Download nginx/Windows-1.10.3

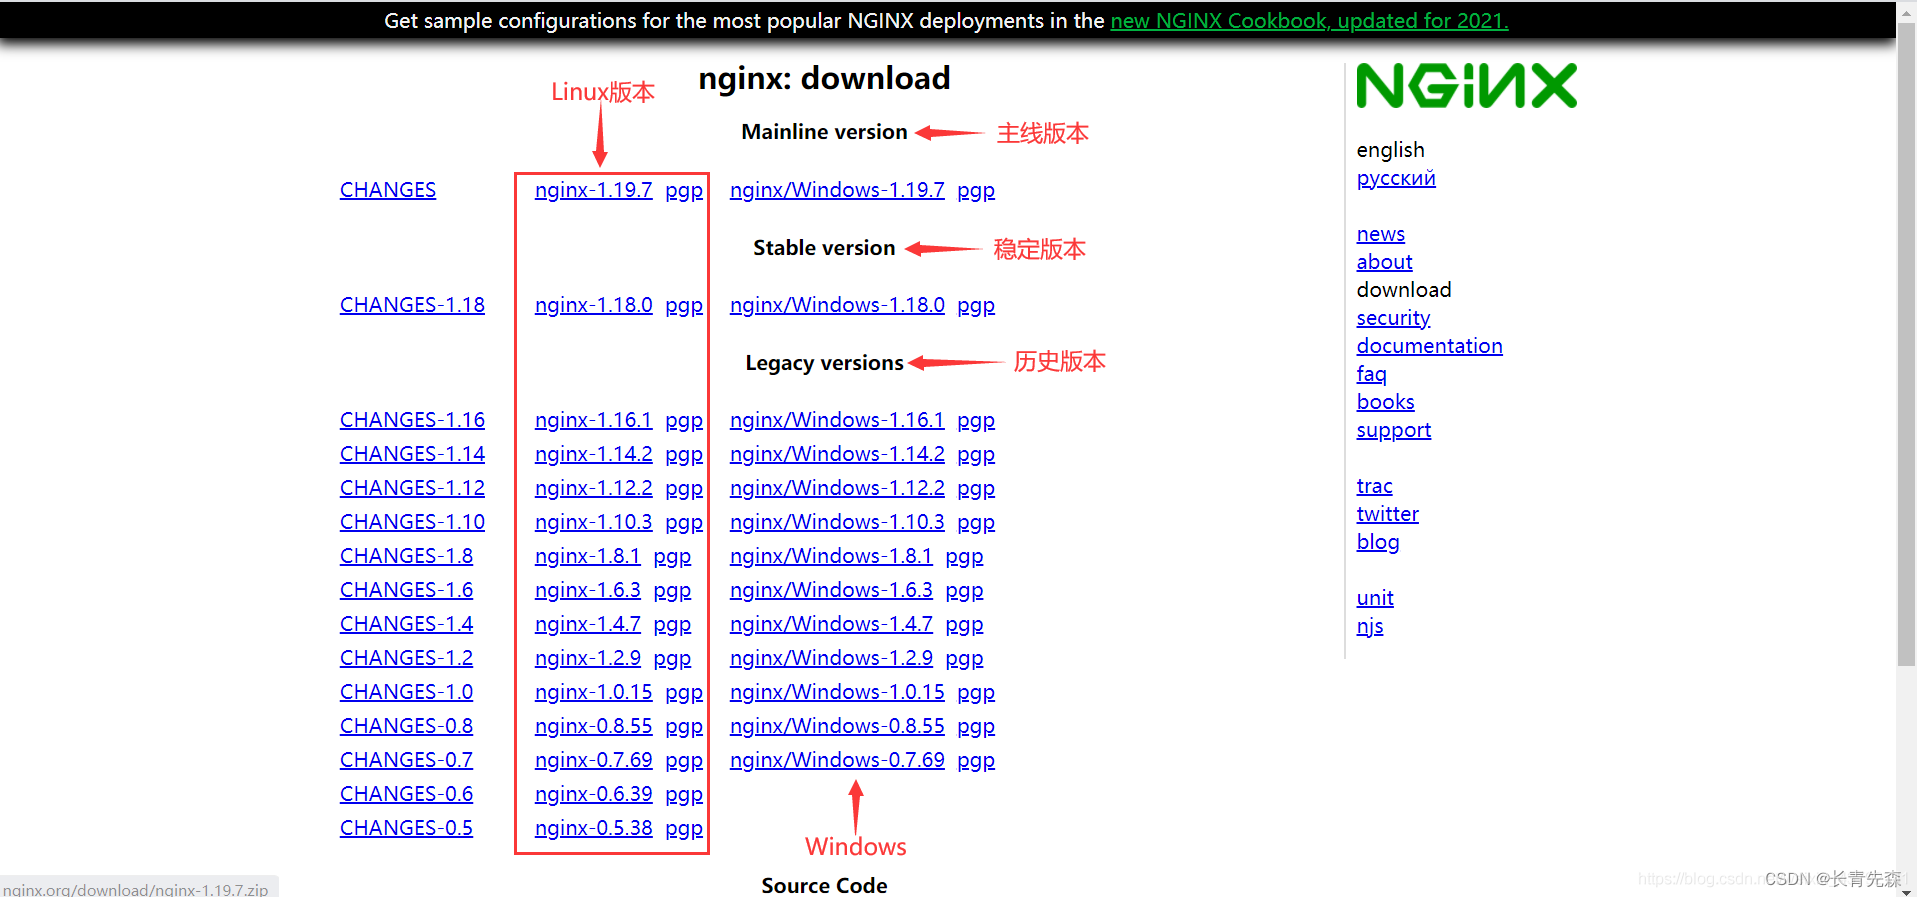(x=837, y=522)
